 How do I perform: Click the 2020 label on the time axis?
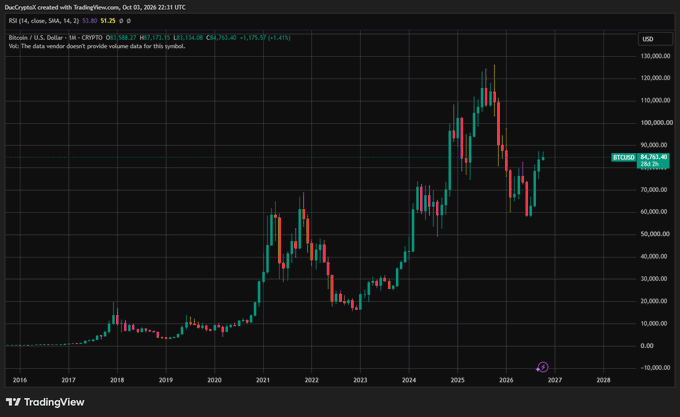(214, 380)
